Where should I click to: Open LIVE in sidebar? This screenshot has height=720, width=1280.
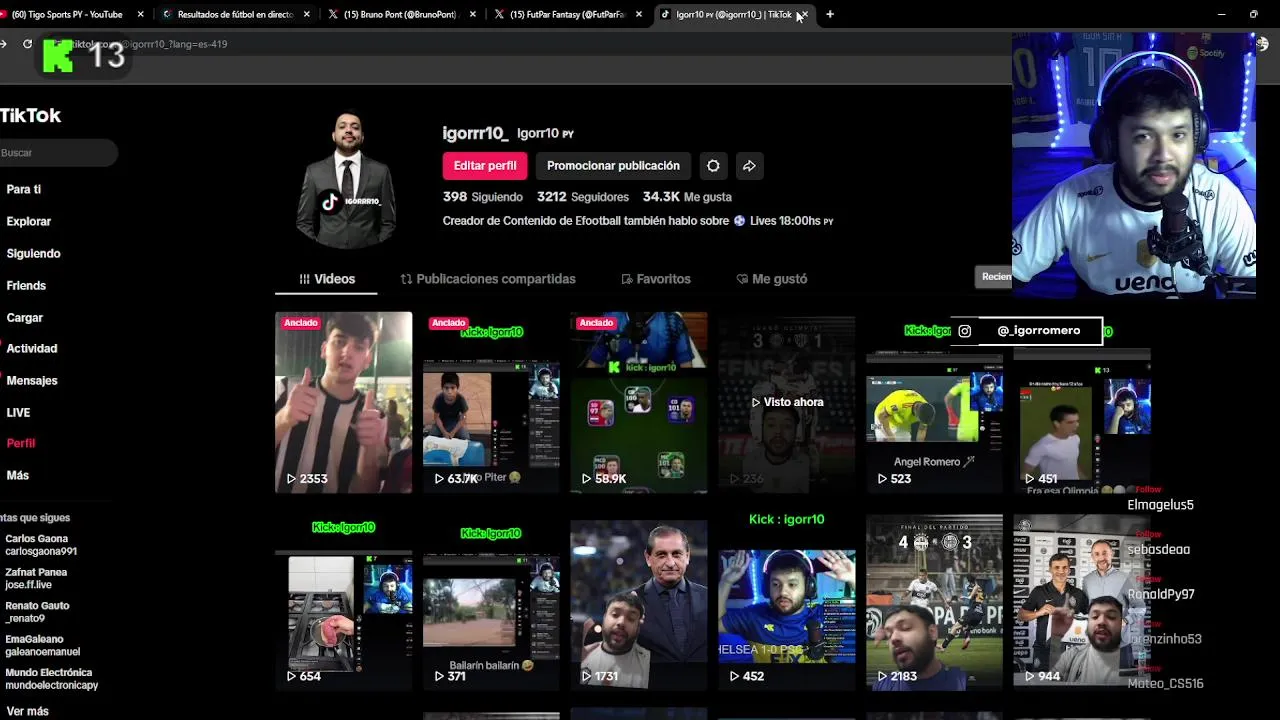tap(18, 412)
